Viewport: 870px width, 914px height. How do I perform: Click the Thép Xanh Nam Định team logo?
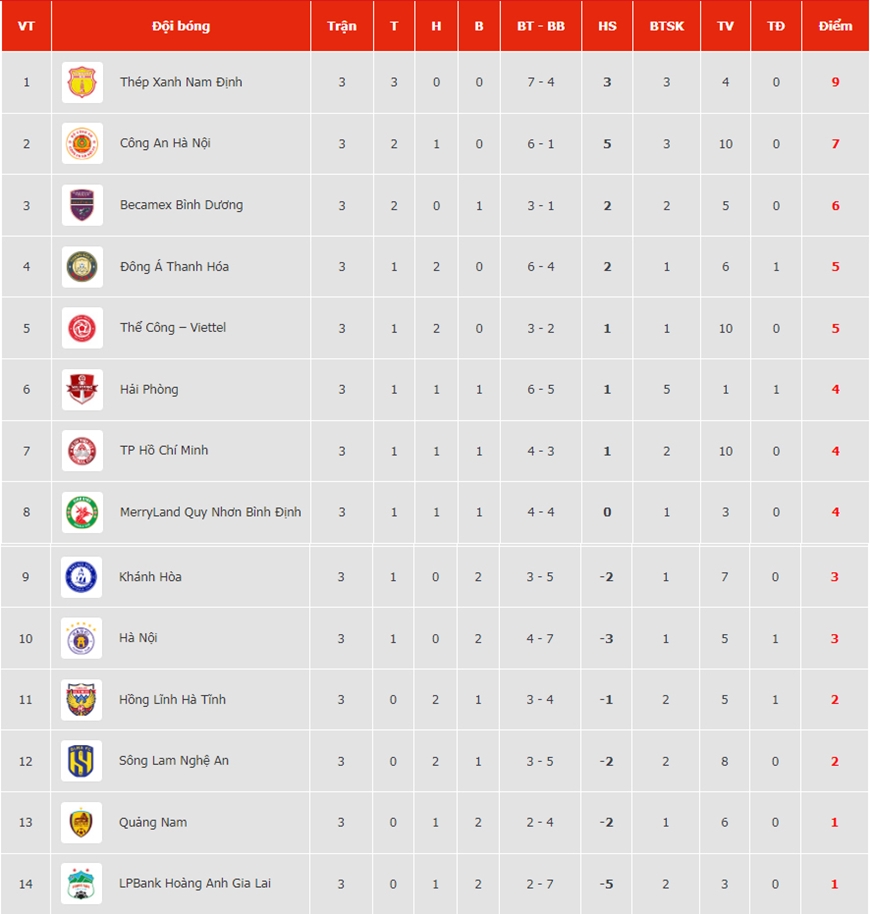[82, 82]
